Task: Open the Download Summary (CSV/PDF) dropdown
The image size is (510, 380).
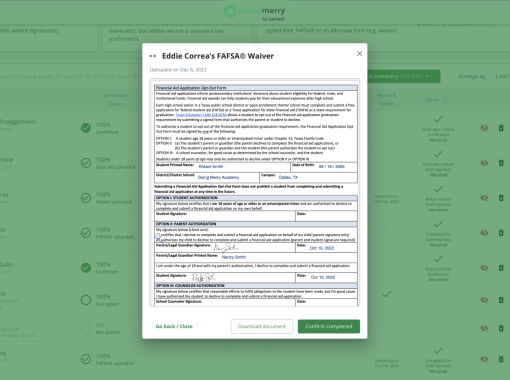Action: (403, 76)
